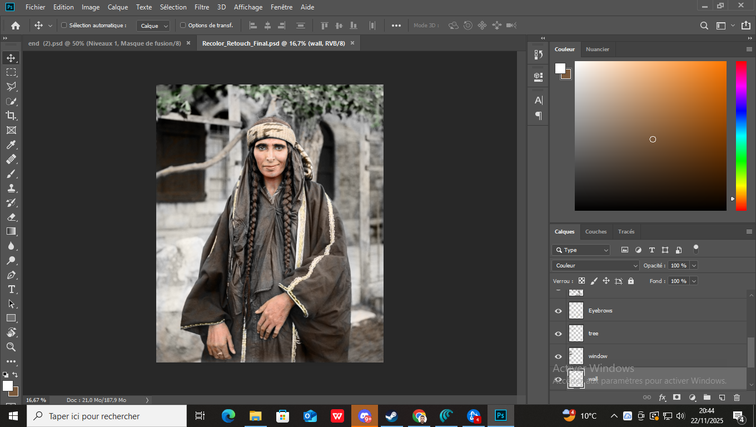Hide the Eyebrows layer
Viewport: 756px width, 427px height.
click(558, 311)
